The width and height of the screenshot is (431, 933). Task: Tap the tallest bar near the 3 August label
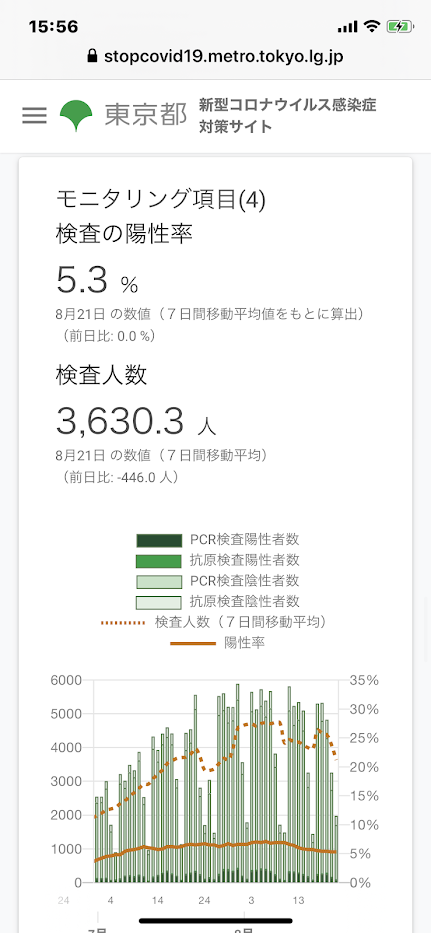pyautogui.click(x=238, y=782)
